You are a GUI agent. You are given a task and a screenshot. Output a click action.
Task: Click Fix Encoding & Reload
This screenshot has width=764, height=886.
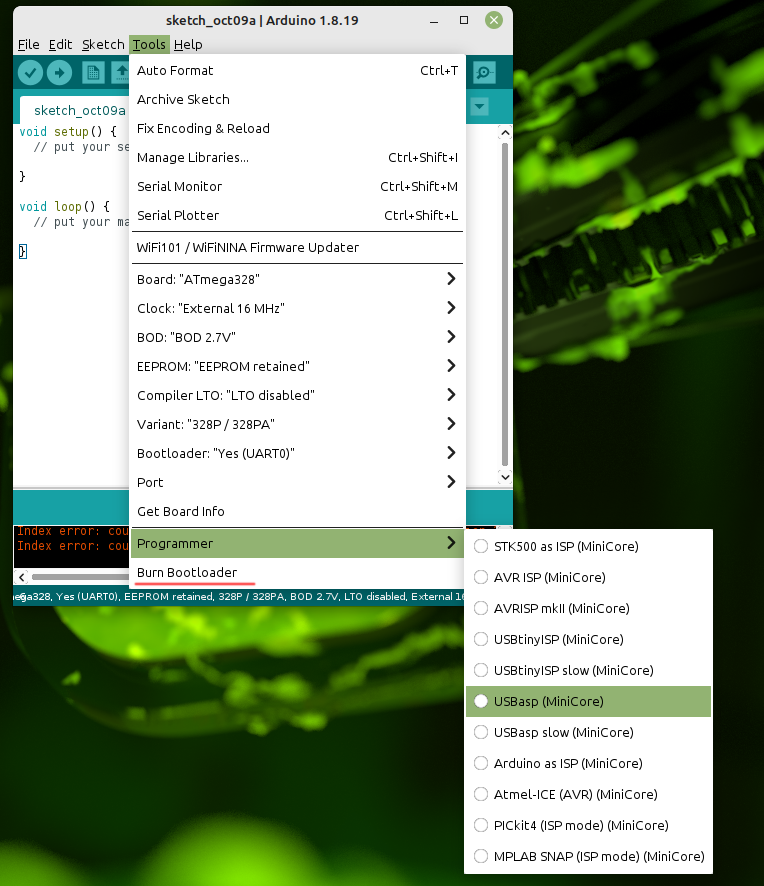[x=297, y=128]
